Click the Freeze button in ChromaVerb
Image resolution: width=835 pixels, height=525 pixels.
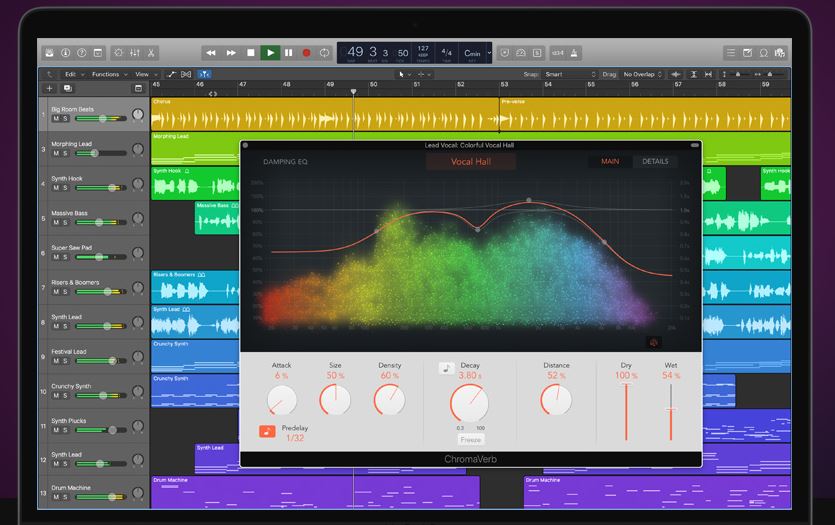pyautogui.click(x=470, y=439)
